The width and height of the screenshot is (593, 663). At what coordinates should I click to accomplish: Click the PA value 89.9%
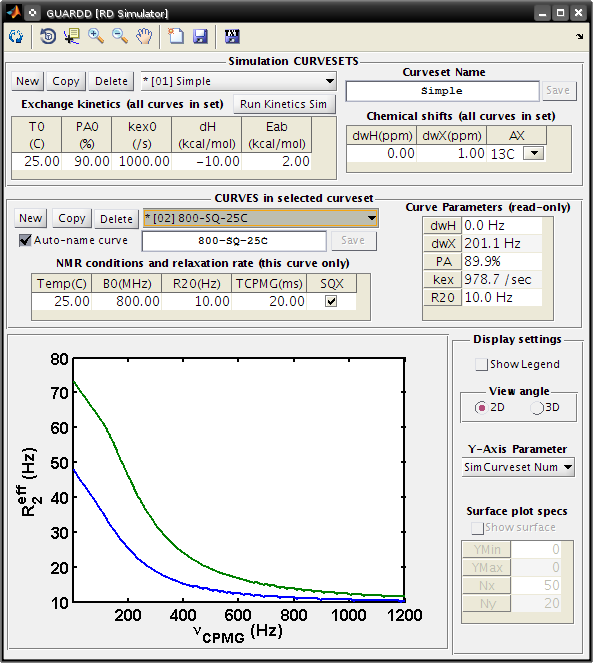click(x=502, y=261)
